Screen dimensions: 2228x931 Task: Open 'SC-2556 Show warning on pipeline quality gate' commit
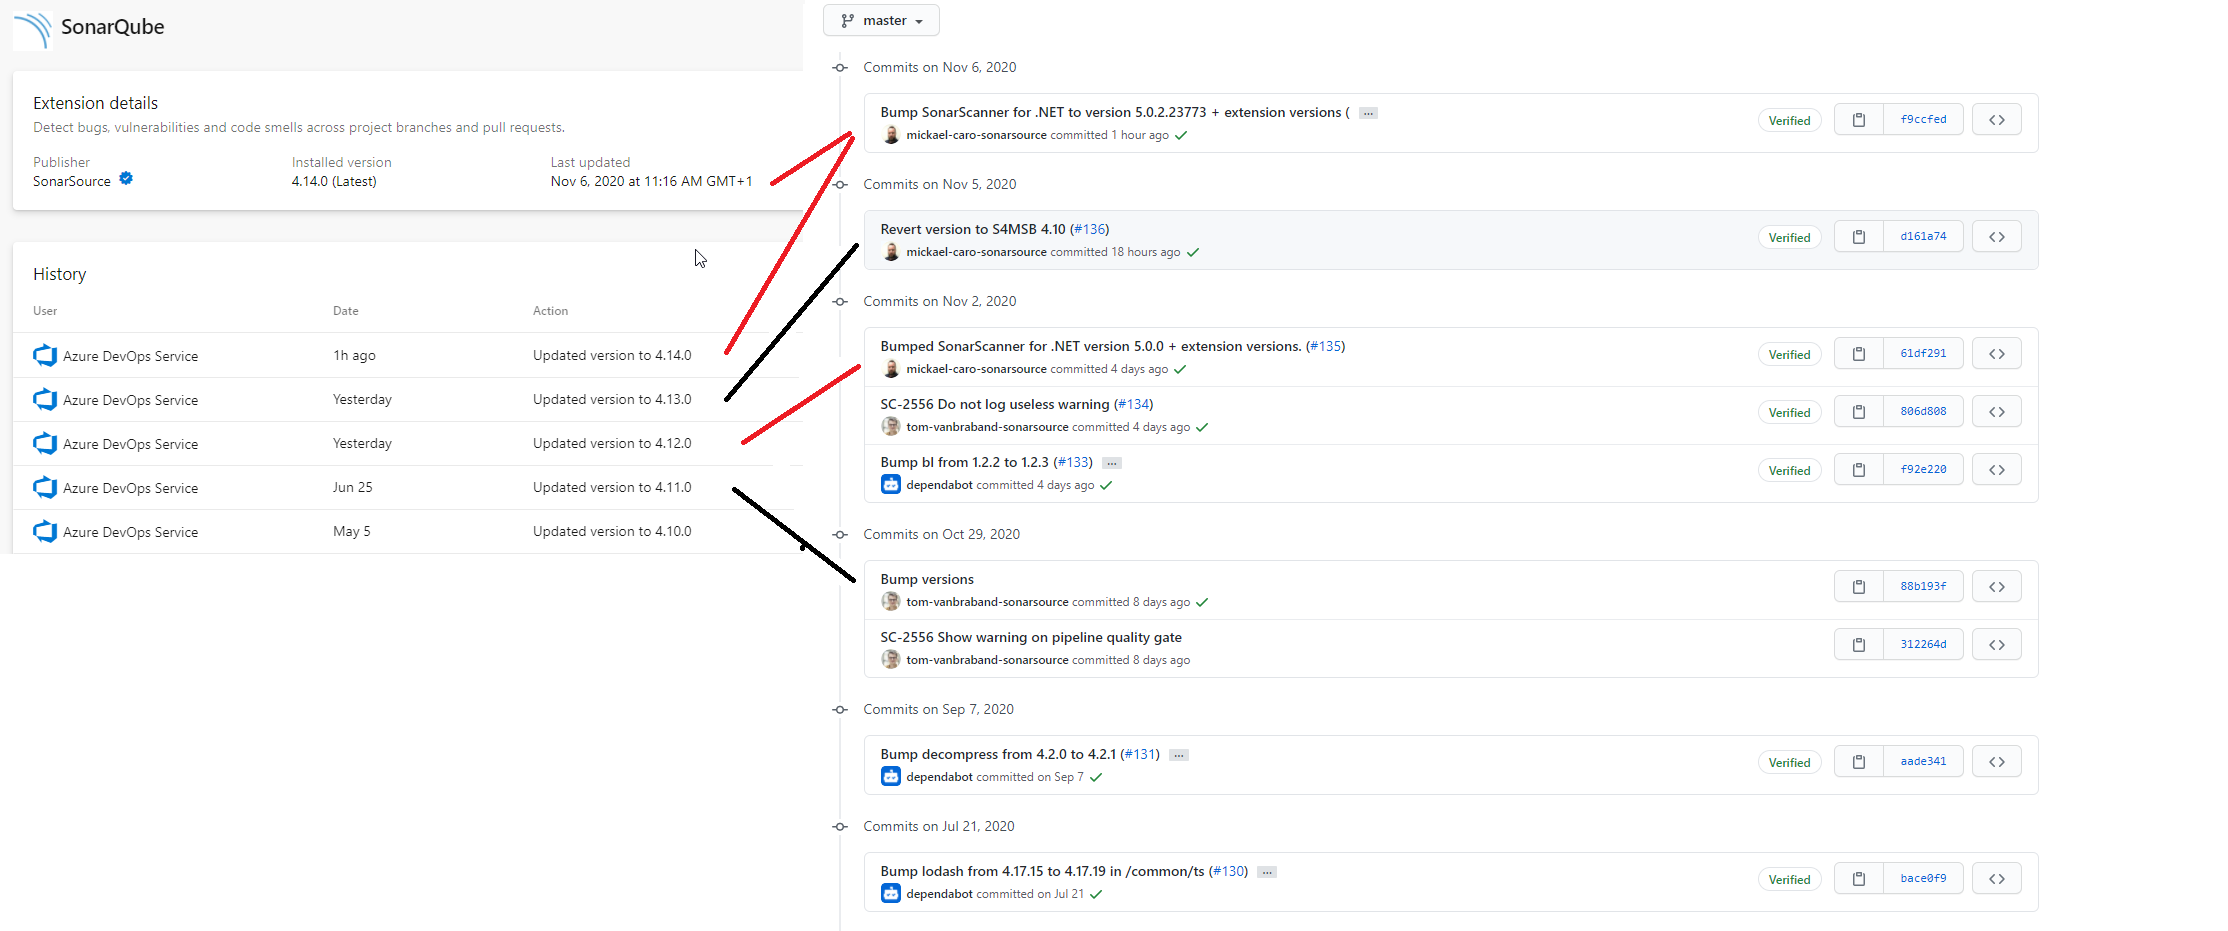click(x=1031, y=637)
